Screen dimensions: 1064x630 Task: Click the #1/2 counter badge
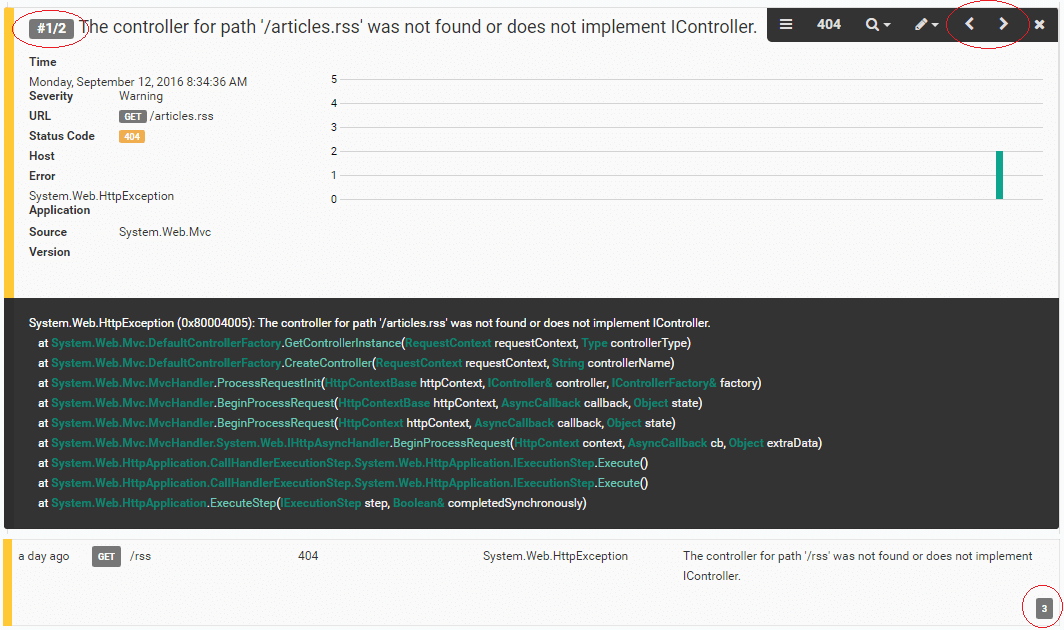(x=50, y=28)
